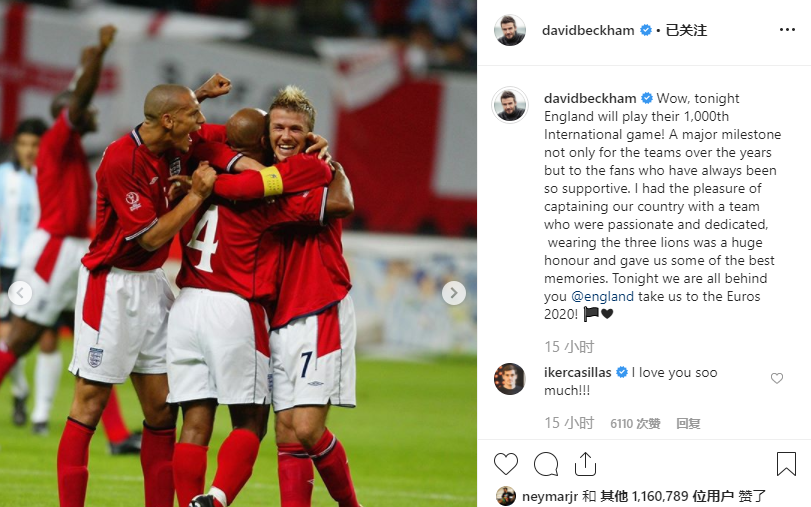Open the ikercasillas username link
811x507 pixels.
pyautogui.click(x=578, y=372)
